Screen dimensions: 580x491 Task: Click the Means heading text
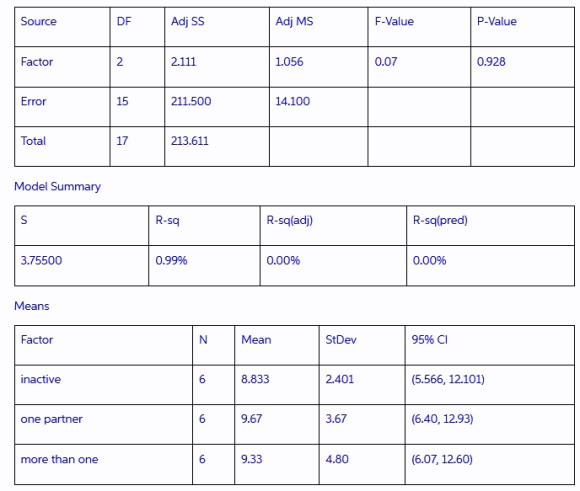click(x=32, y=306)
